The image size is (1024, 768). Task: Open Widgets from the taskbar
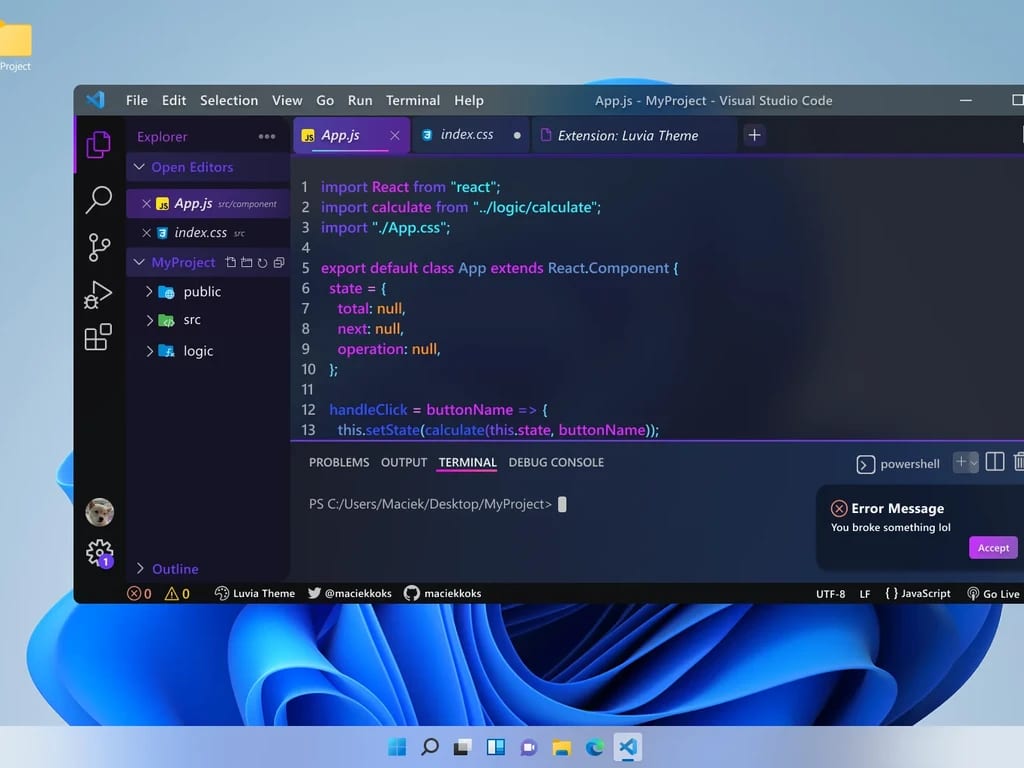click(x=496, y=746)
